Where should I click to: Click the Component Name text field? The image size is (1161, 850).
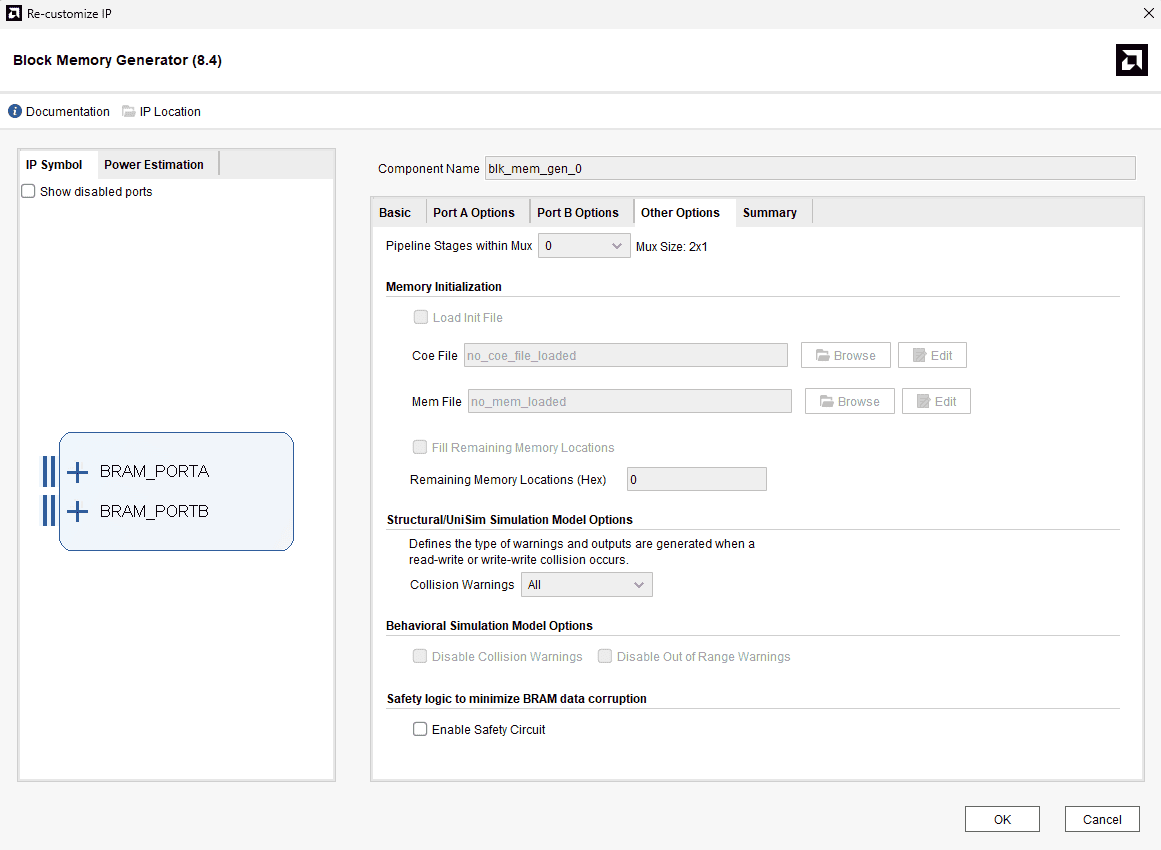pyautogui.click(x=810, y=168)
